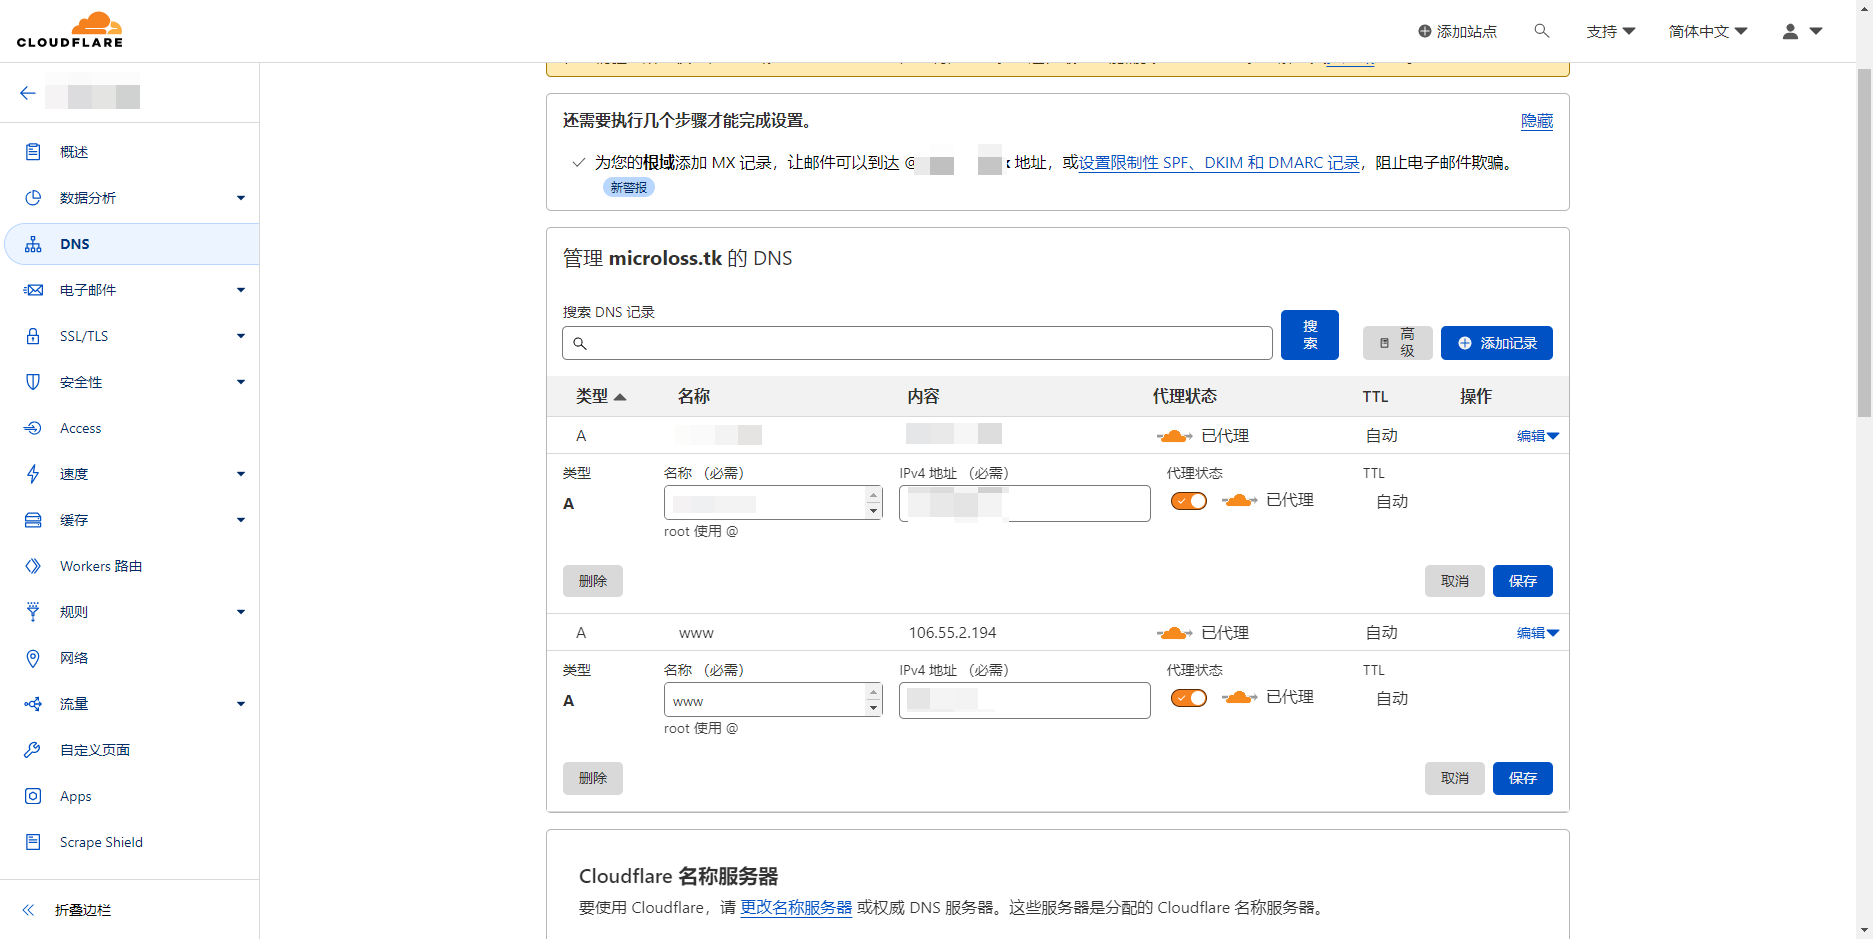Click the plus icon beside 添加站点
The image size is (1873, 939).
(1425, 31)
